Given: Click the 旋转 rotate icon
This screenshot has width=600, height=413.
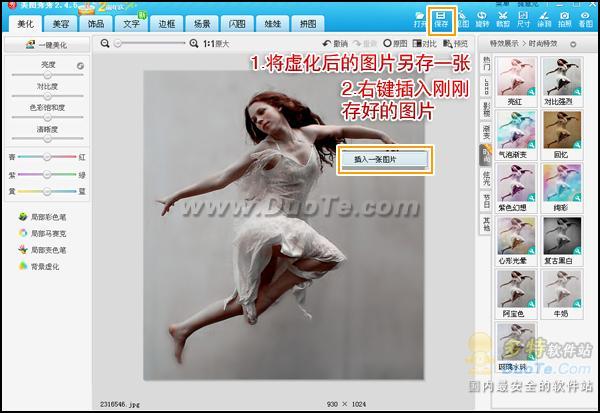Looking at the screenshot, I should click(x=482, y=19).
